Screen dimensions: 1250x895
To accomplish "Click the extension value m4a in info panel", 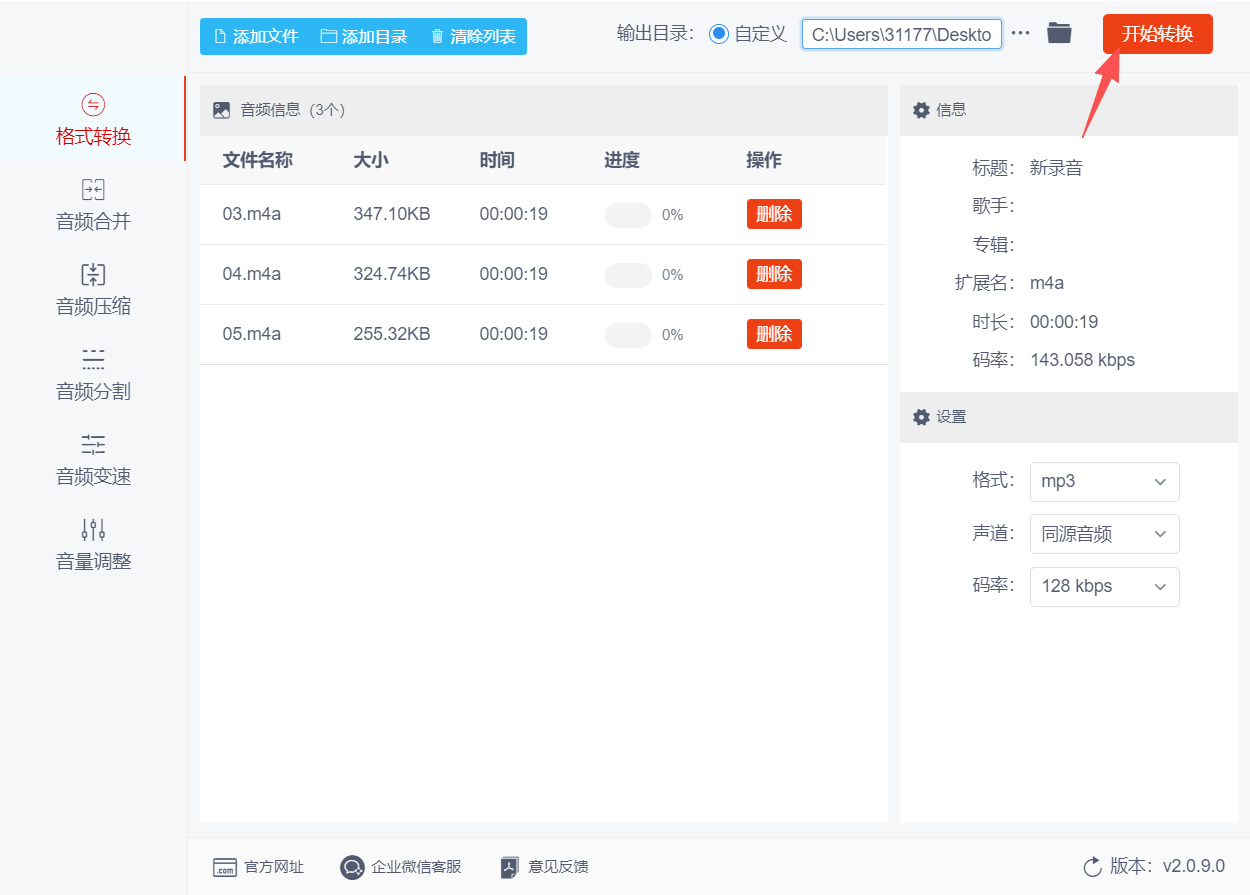I will 1047,283.
